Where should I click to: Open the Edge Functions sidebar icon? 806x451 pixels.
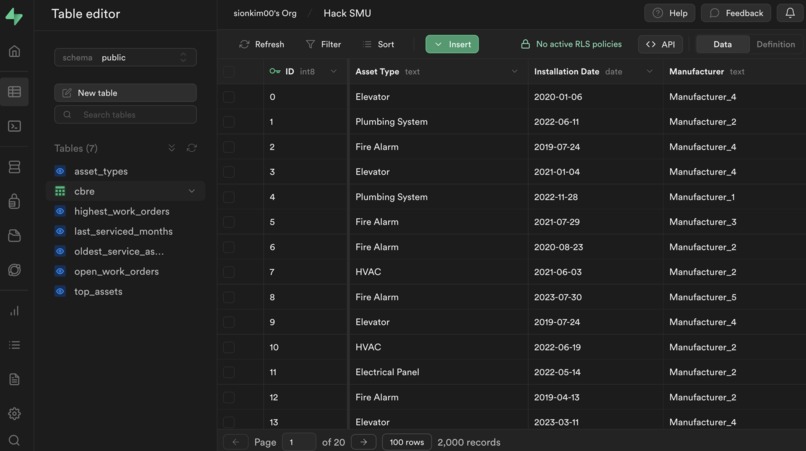(x=14, y=270)
